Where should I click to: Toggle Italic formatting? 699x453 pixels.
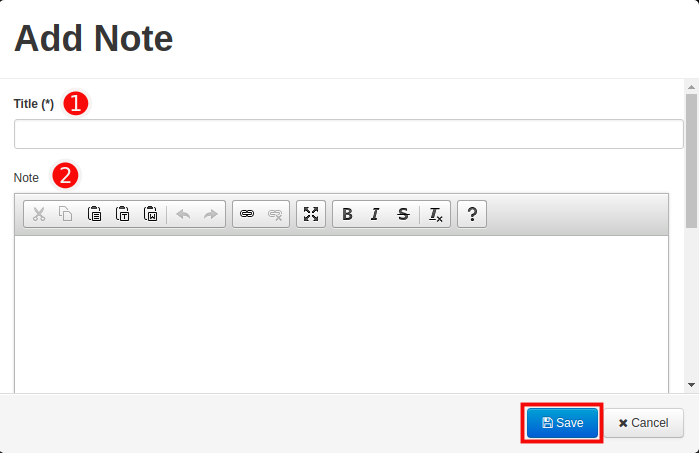(375, 214)
